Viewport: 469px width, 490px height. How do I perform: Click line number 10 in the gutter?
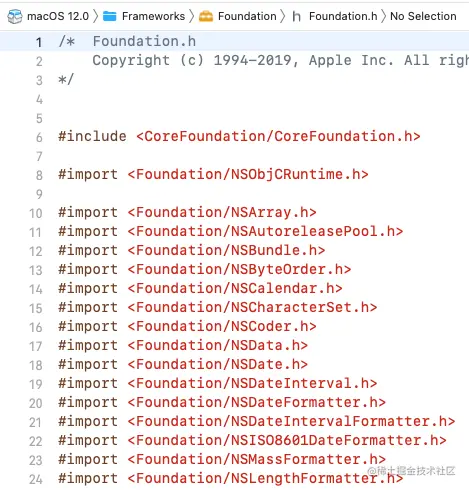tap(36, 213)
